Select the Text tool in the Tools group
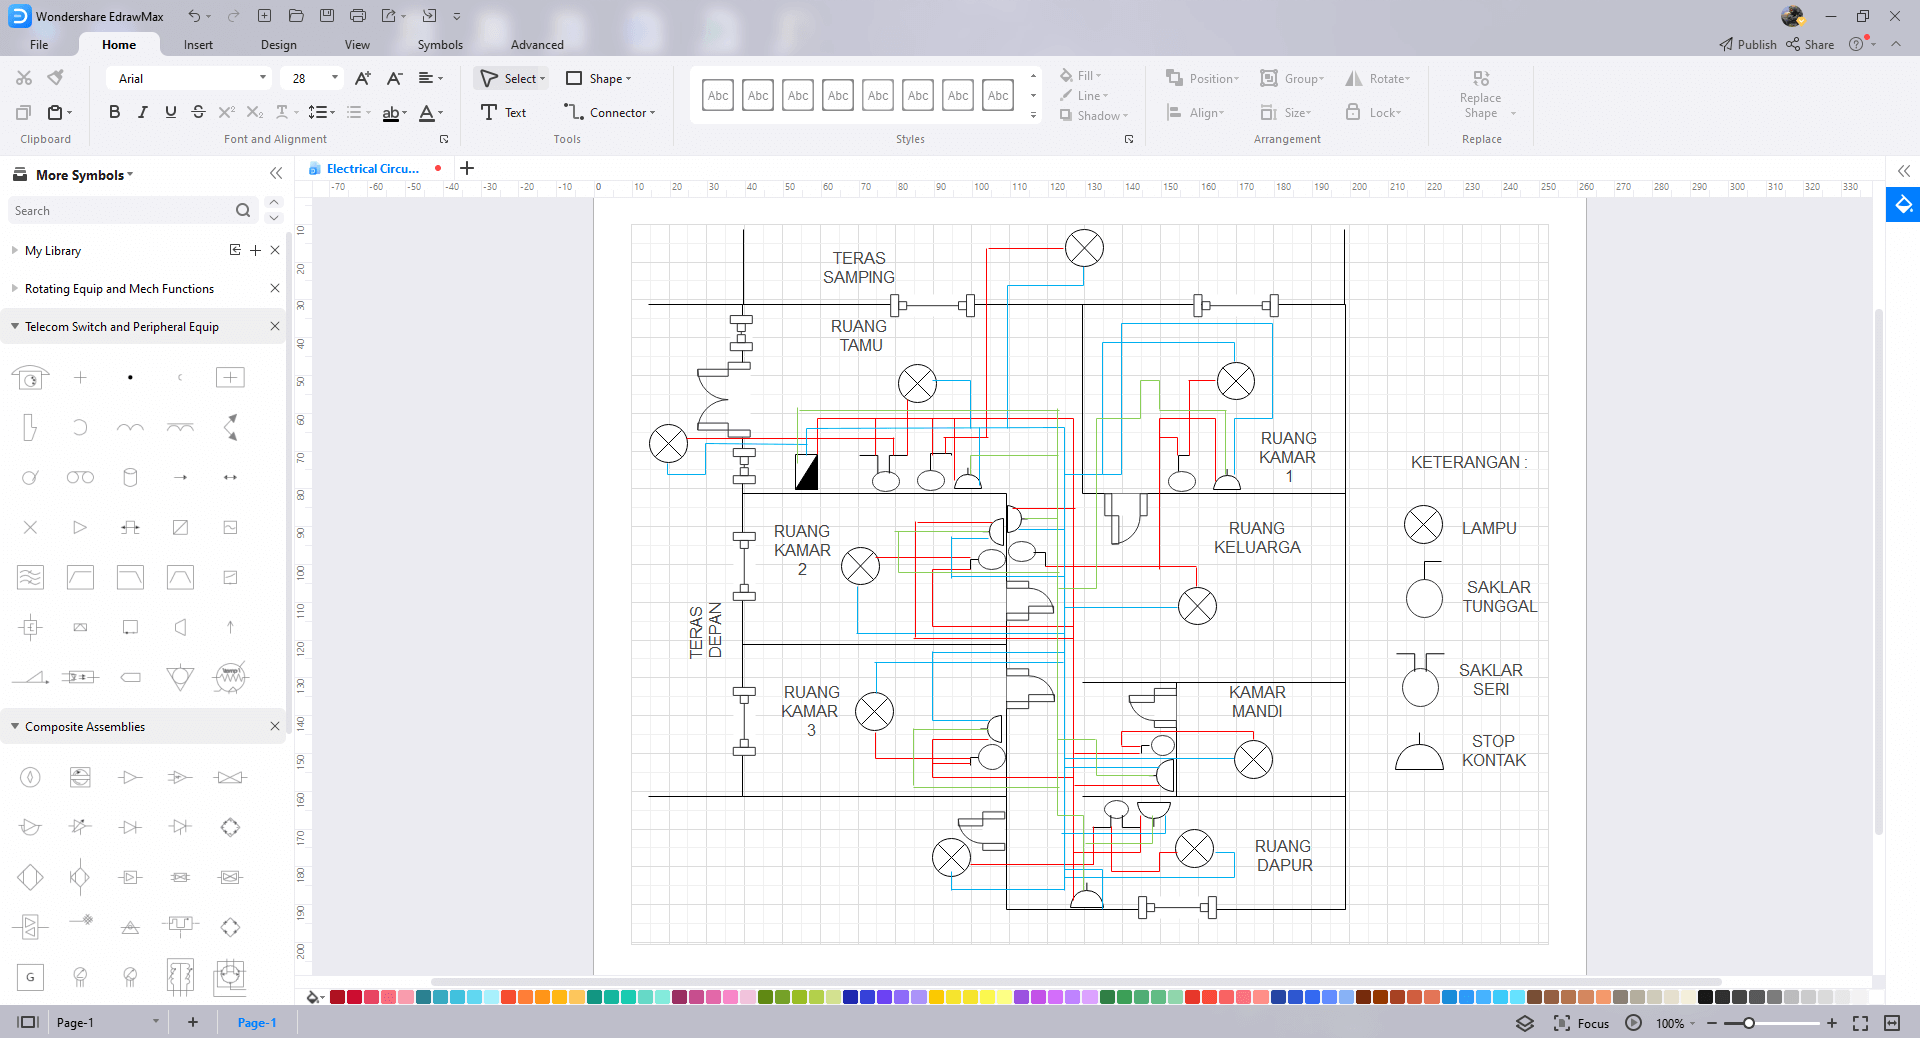 [x=503, y=112]
